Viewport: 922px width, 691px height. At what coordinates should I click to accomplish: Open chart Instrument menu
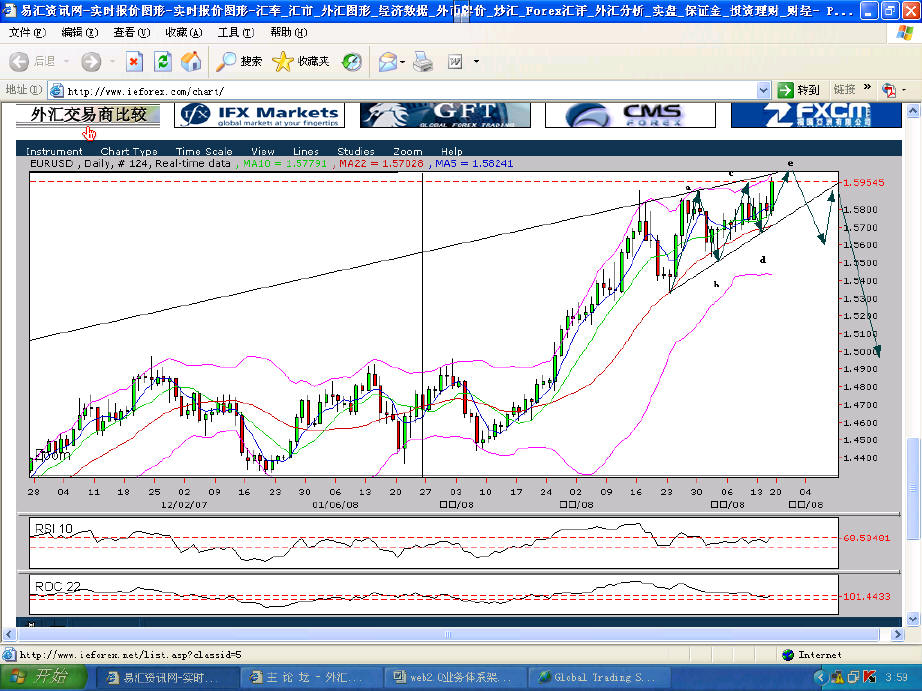[54, 151]
